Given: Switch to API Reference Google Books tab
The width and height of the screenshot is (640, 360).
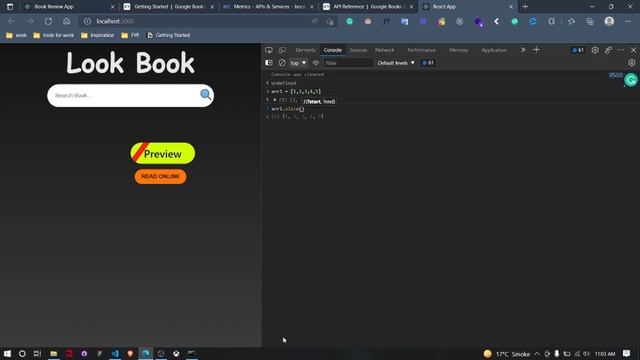Looking at the screenshot, I should (367, 7).
